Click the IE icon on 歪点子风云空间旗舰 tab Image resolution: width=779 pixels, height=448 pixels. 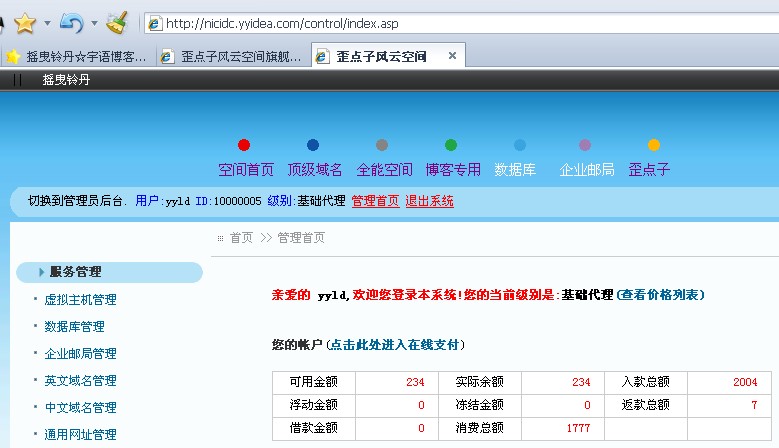pos(166,57)
